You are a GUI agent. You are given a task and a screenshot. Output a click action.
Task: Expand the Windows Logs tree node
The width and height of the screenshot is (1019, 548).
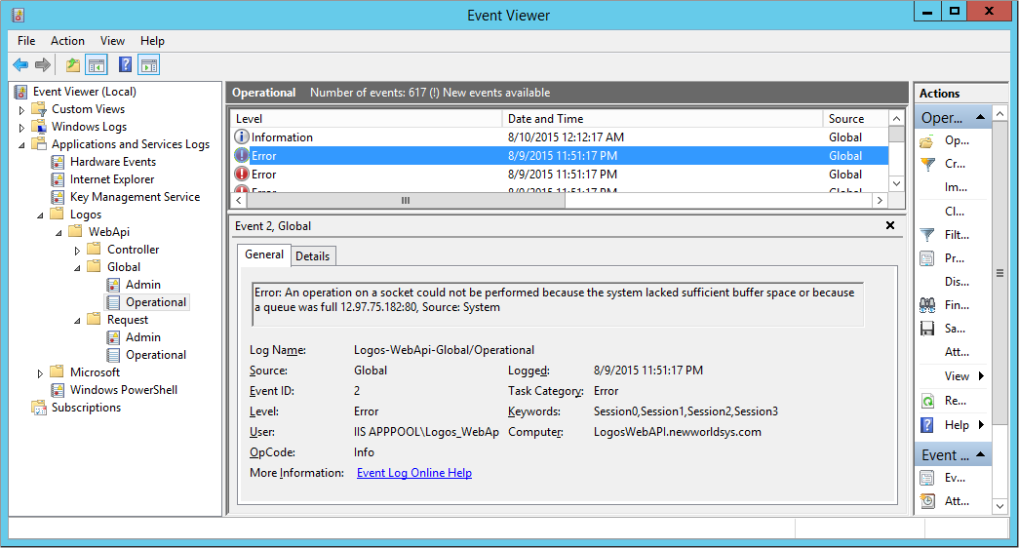(x=22, y=127)
